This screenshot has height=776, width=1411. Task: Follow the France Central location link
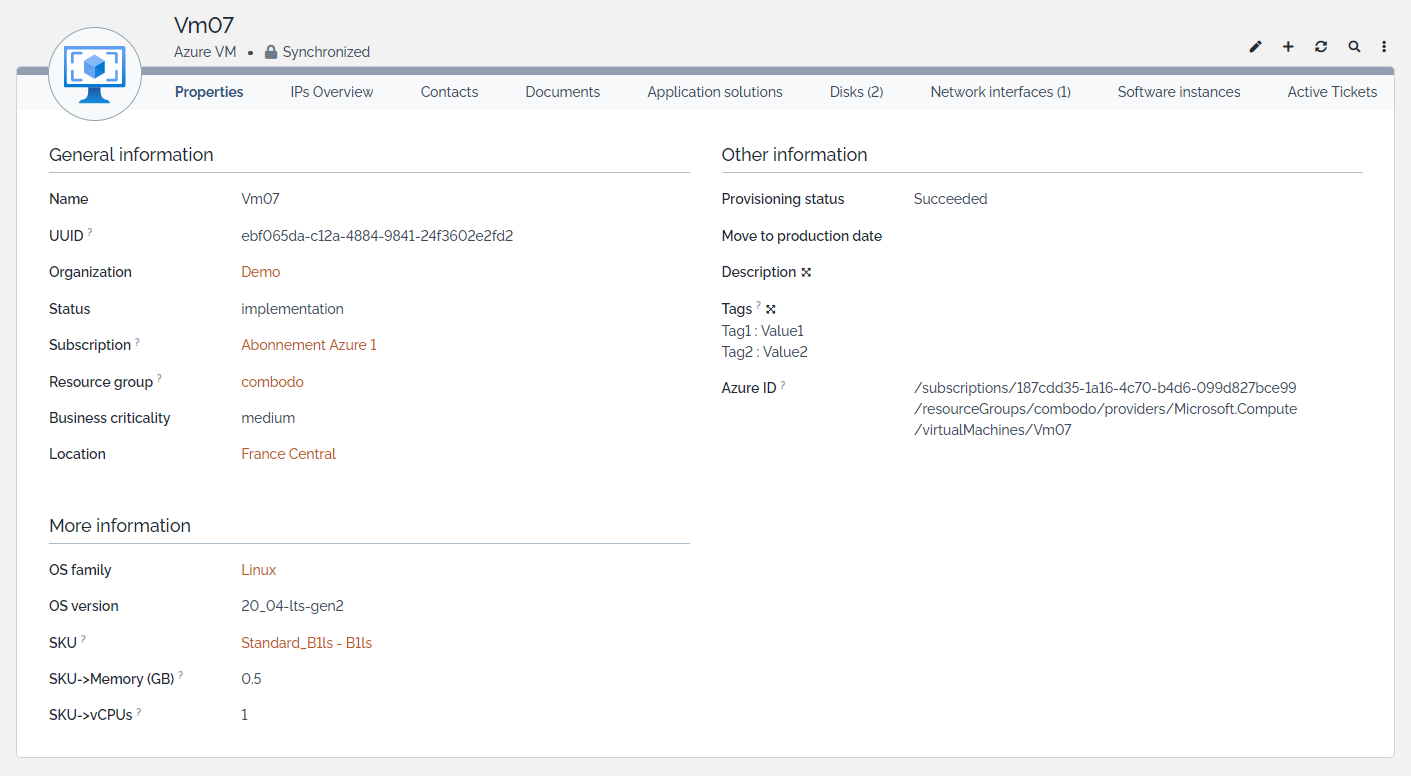[288, 454]
